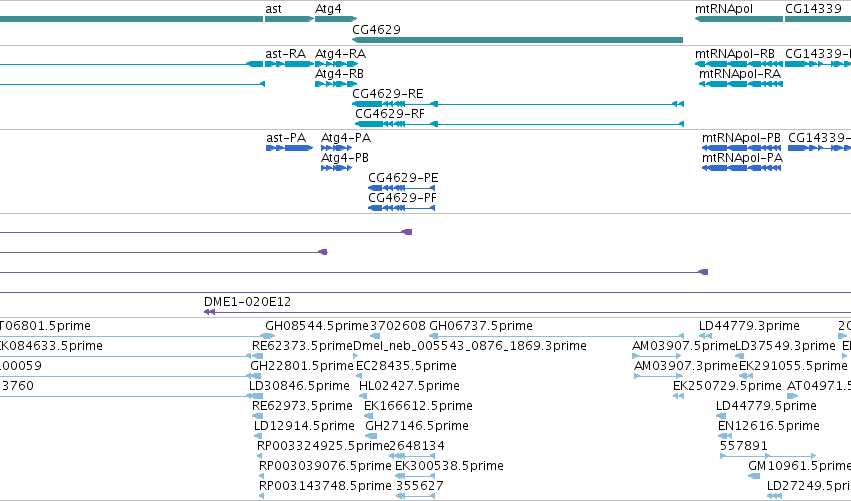This screenshot has width=851, height=501.
Task: Click protein CG4629-PF
Action: coord(402,198)
